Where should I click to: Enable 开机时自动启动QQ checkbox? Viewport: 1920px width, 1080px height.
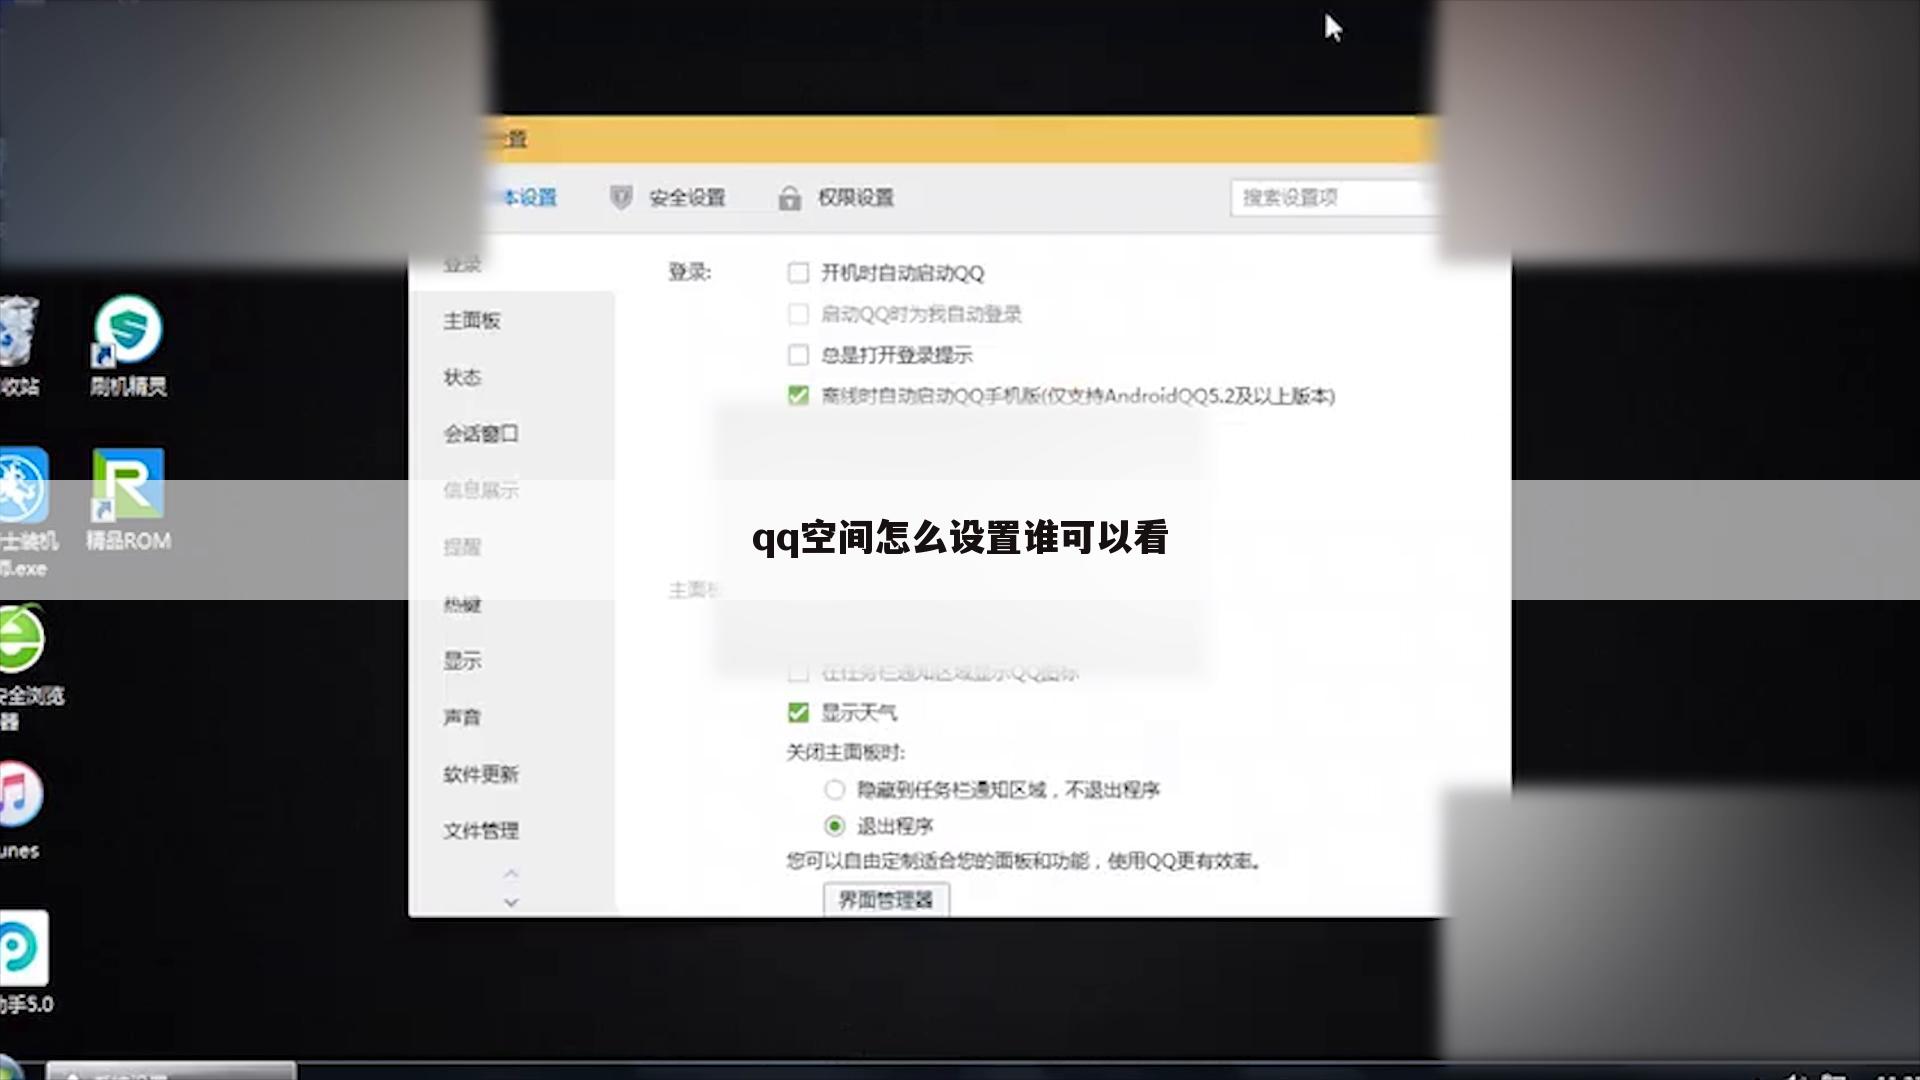[798, 273]
